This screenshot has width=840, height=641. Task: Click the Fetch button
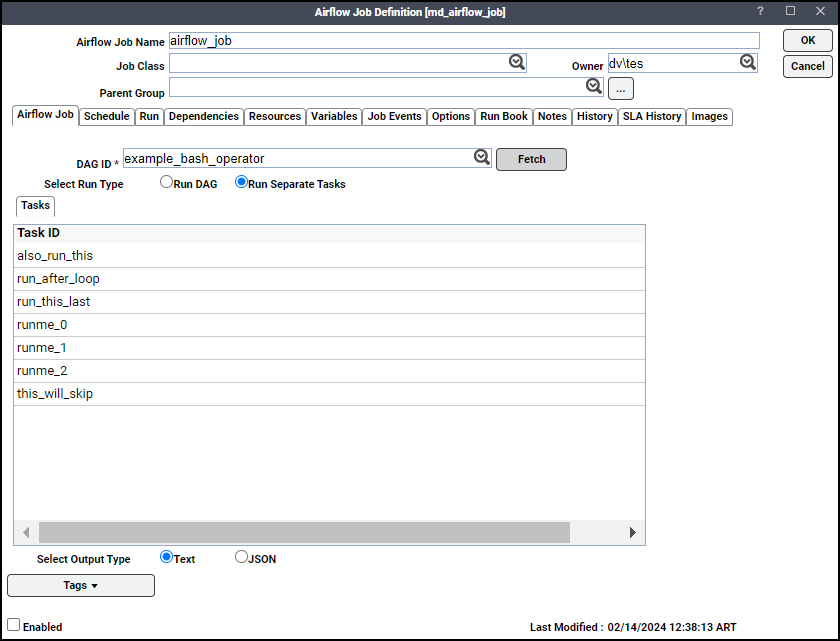(531, 160)
